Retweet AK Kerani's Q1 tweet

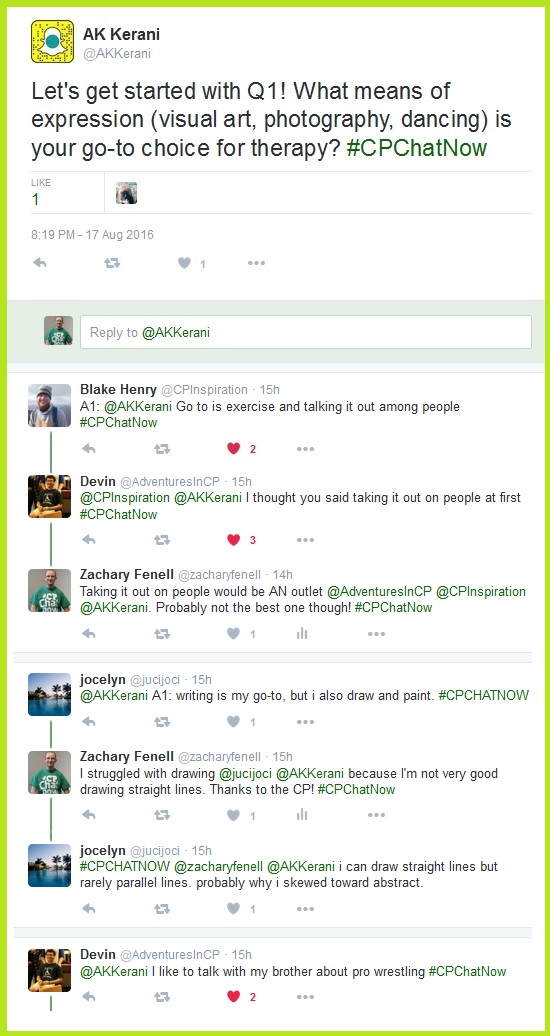(x=112, y=263)
